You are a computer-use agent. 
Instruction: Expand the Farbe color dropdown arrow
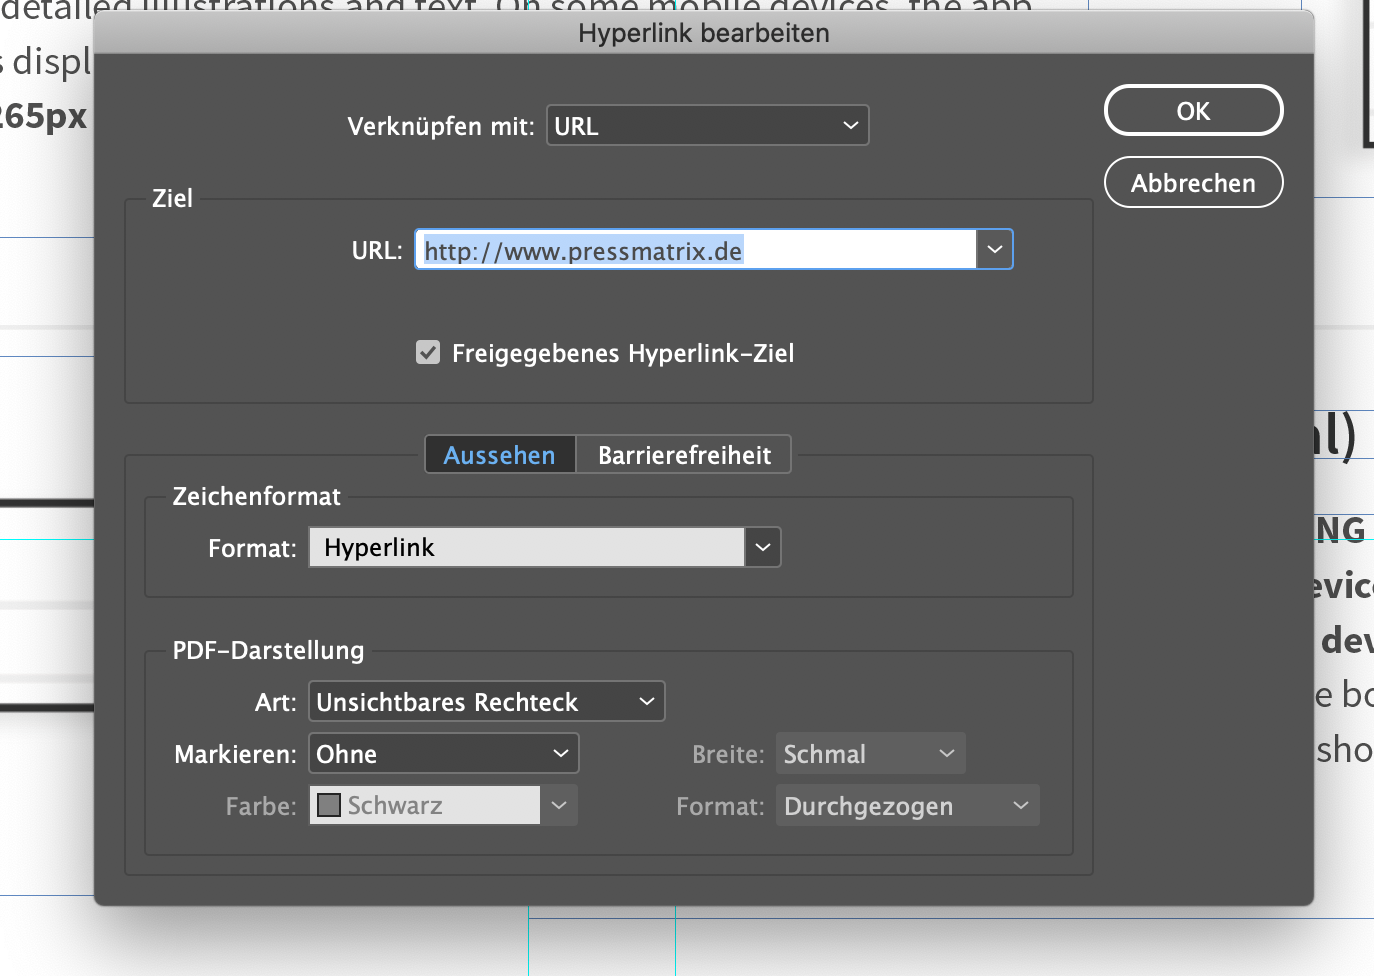(x=559, y=805)
